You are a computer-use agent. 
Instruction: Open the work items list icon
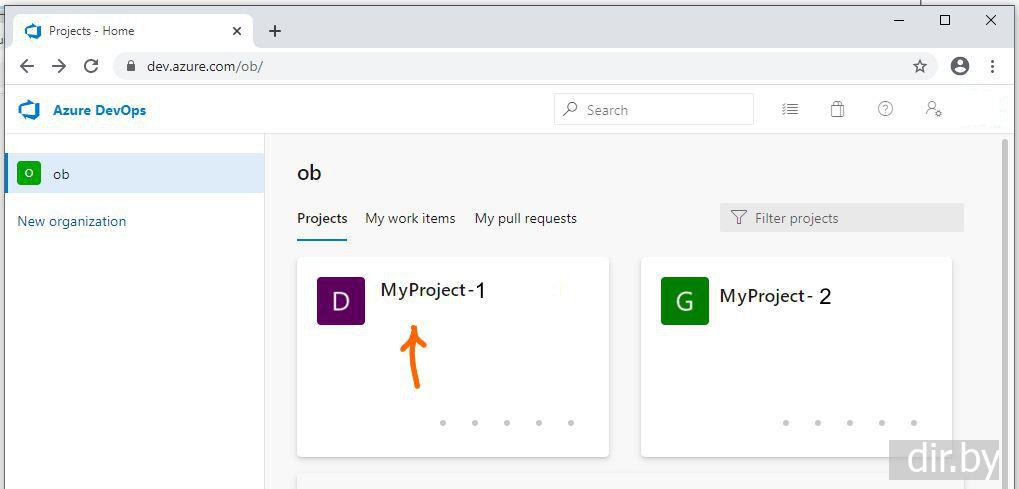click(790, 110)
